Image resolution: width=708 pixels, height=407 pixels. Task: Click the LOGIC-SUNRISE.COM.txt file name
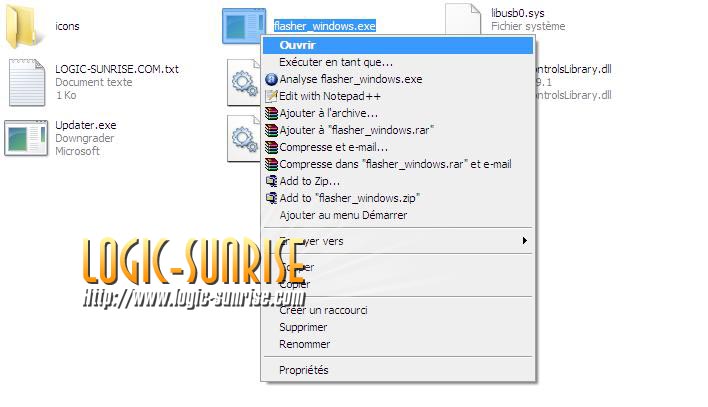coord(117,69)
